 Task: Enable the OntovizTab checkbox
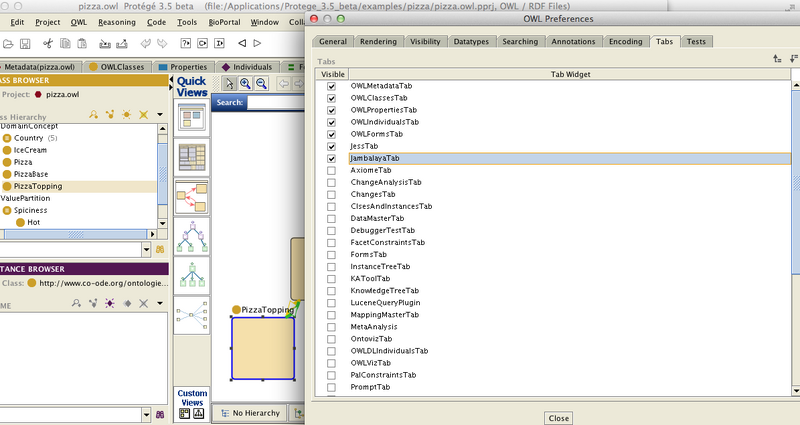(332, 339)
